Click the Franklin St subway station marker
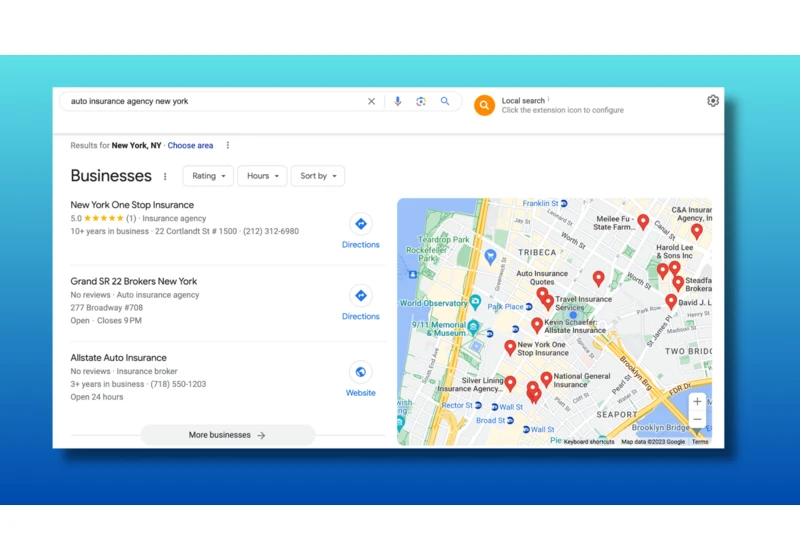This screenshot has height=560, width=800. [564, 203]
